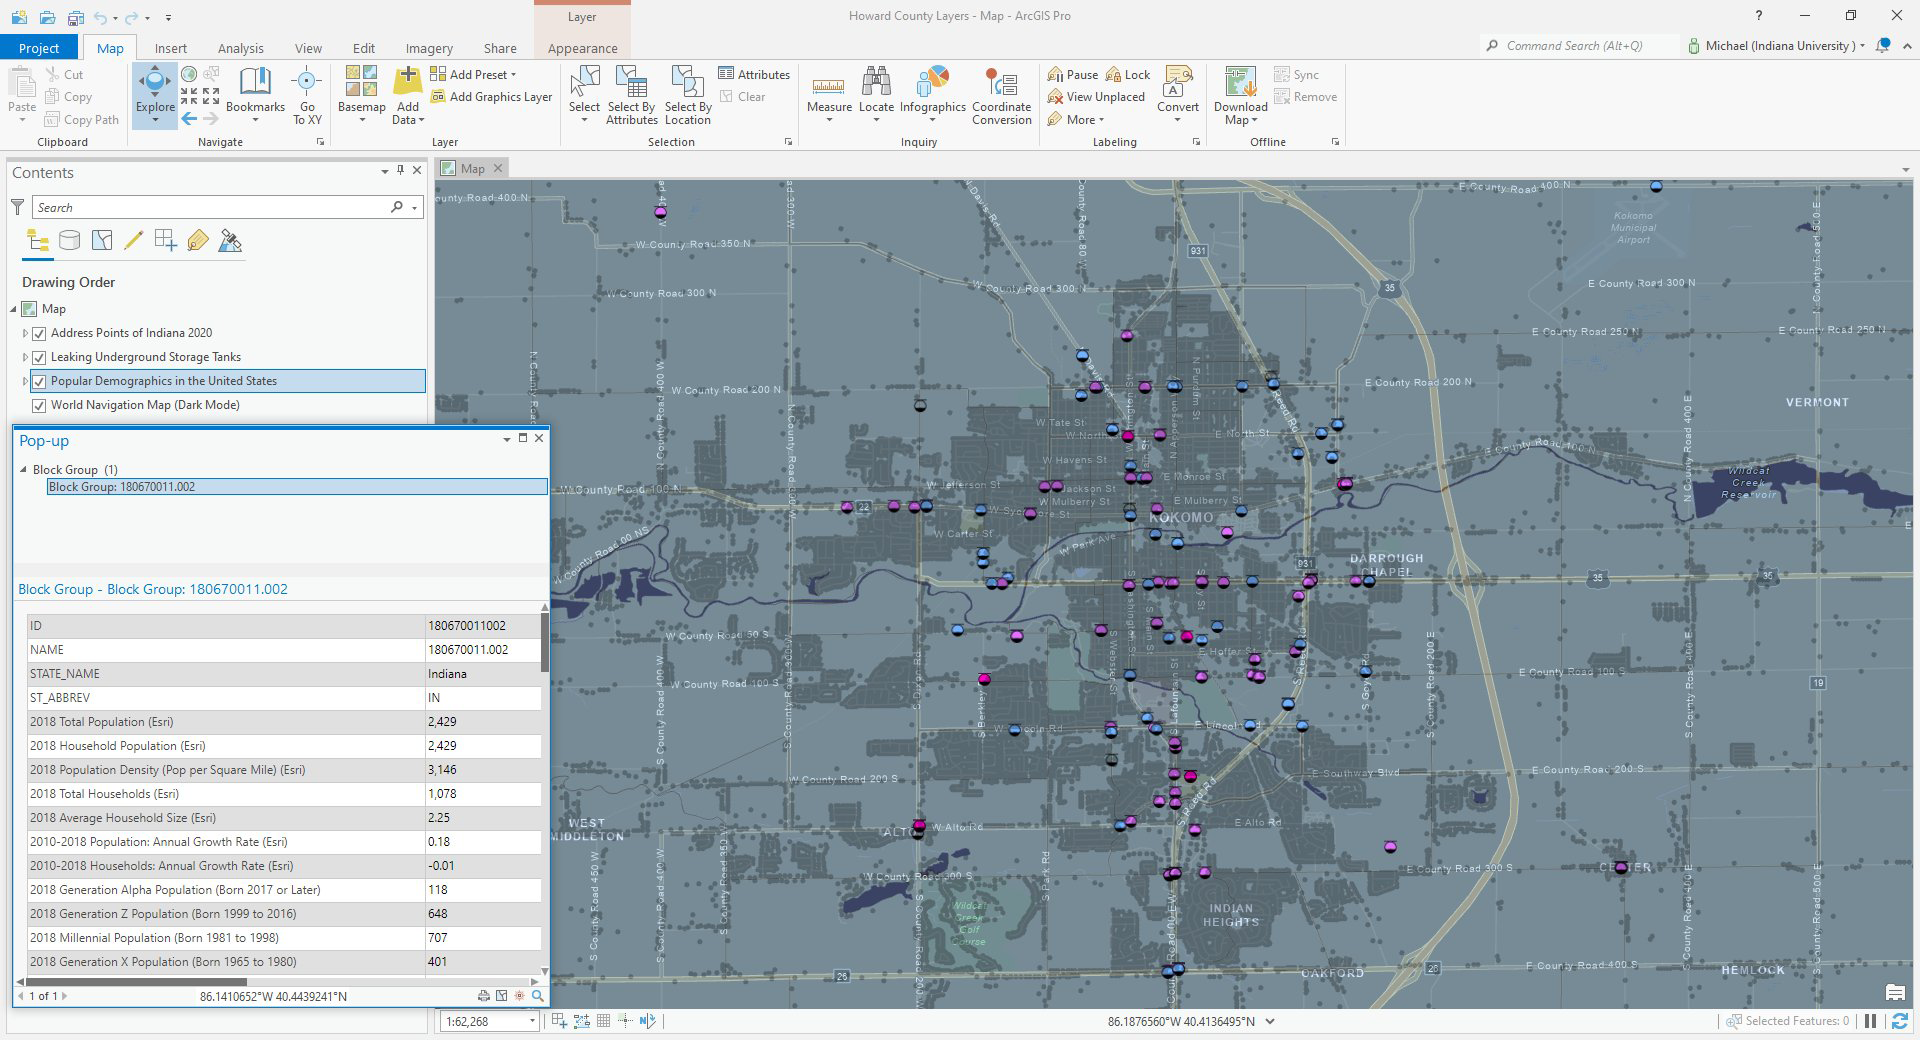Open the map scale dropdown
This screenshot has height=1040, width=1920.
pyautogui.click(x=532, y=1021)
